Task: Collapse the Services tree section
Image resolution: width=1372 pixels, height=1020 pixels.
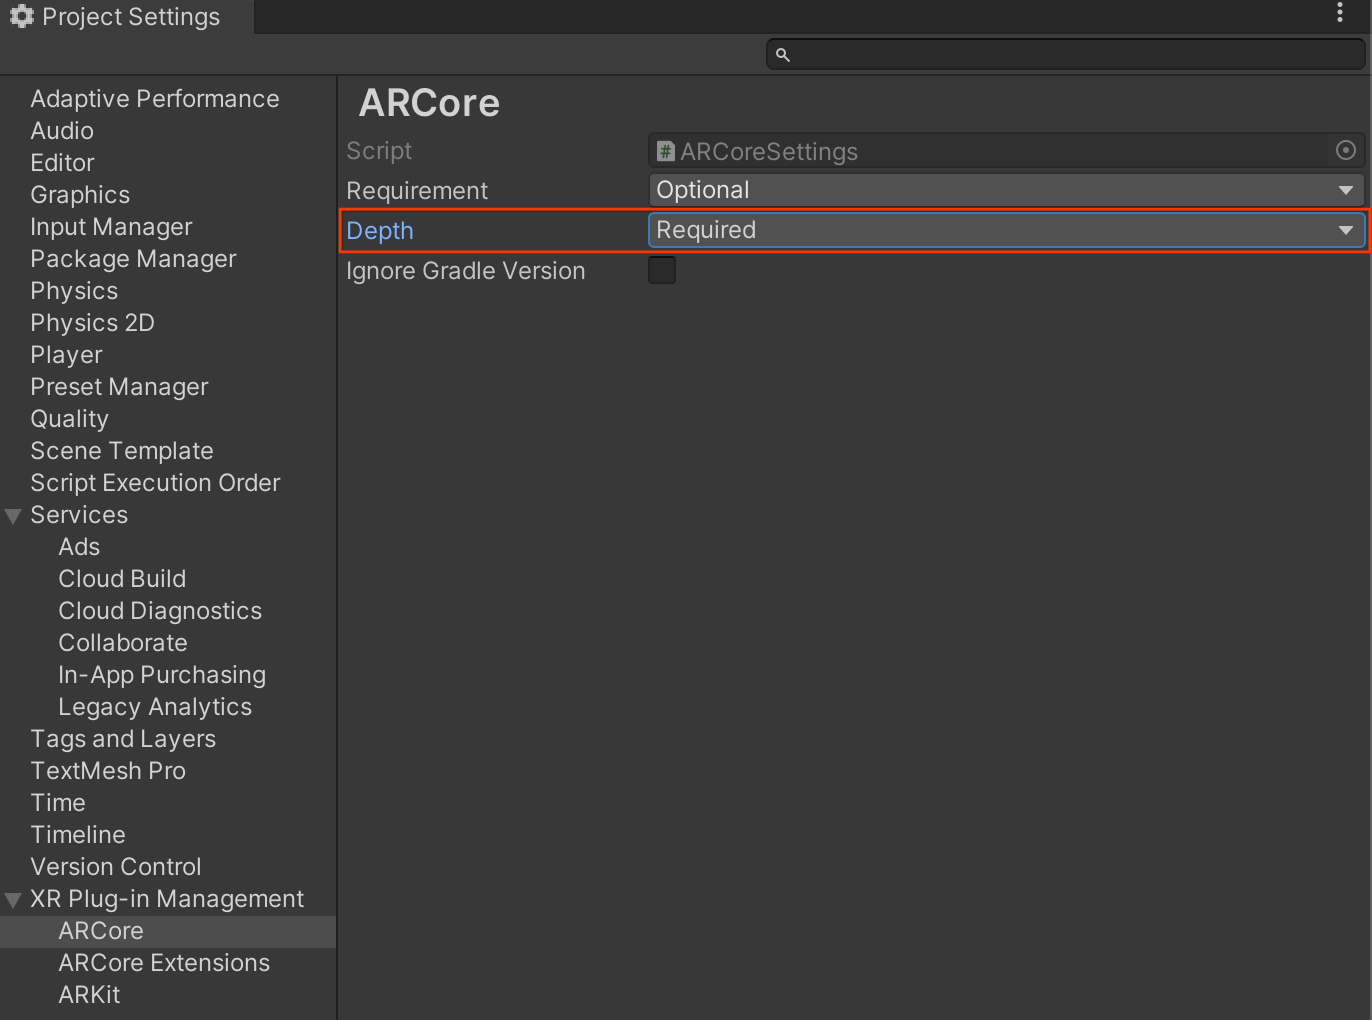Action: coord(13,516)
